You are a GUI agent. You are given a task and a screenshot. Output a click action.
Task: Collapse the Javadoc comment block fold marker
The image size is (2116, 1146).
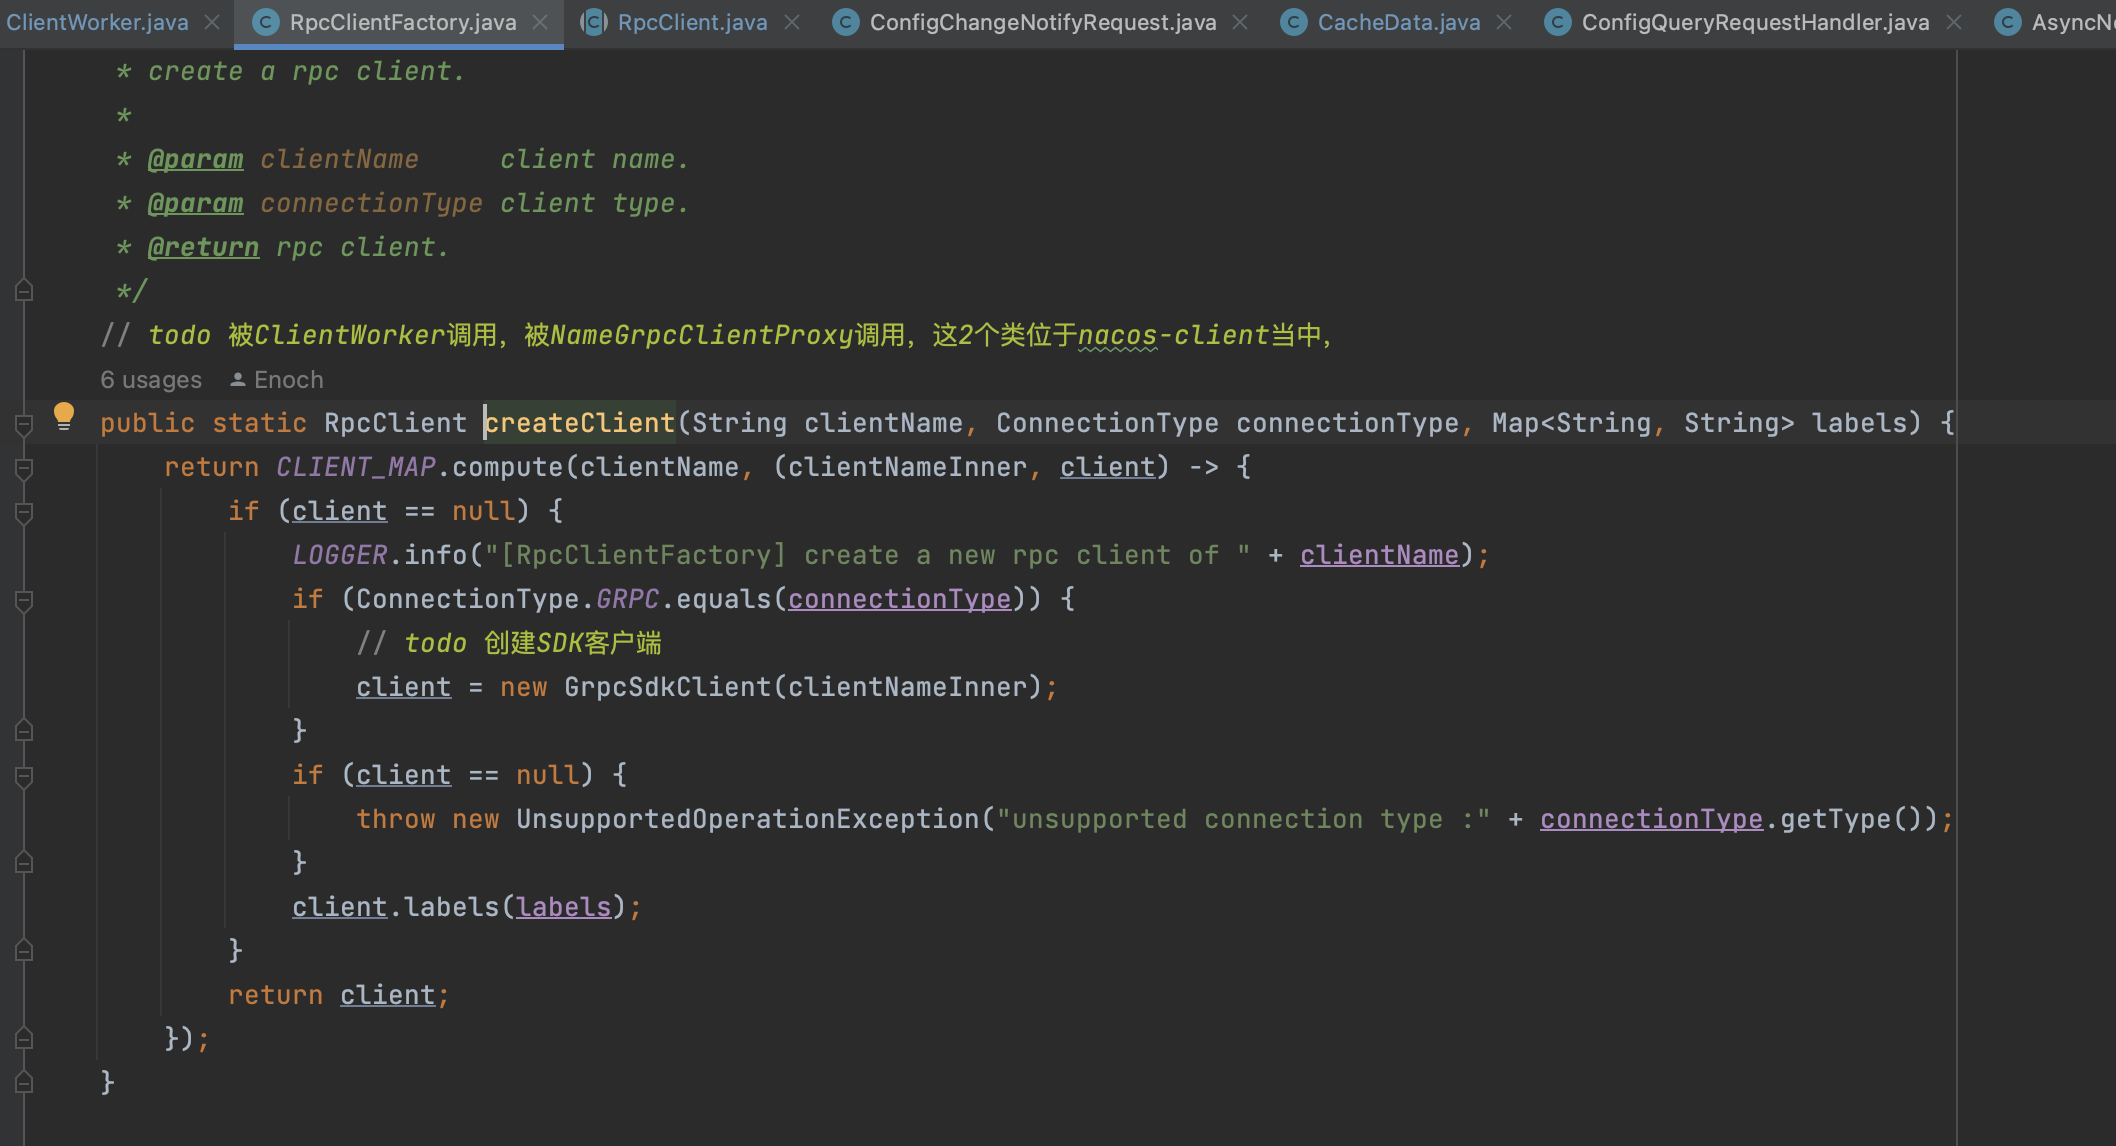point(25,291)
